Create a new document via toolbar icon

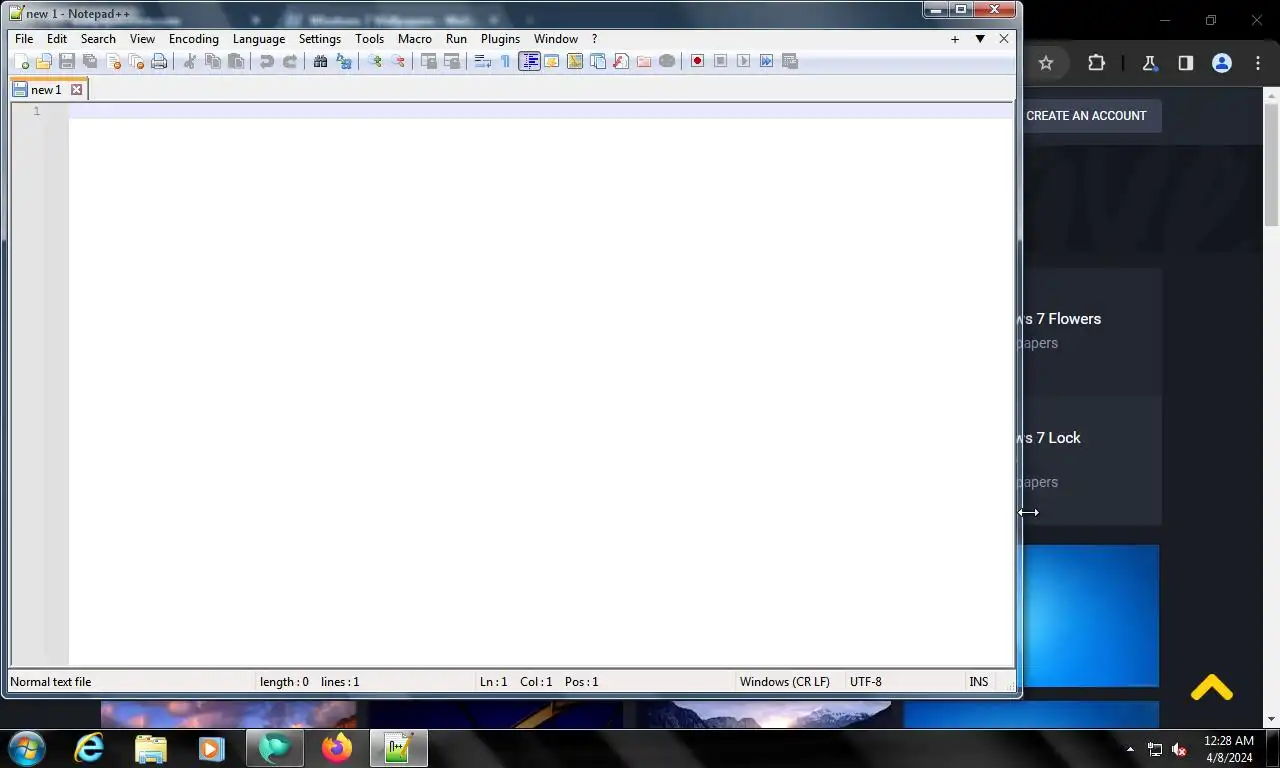coord(21,61)
